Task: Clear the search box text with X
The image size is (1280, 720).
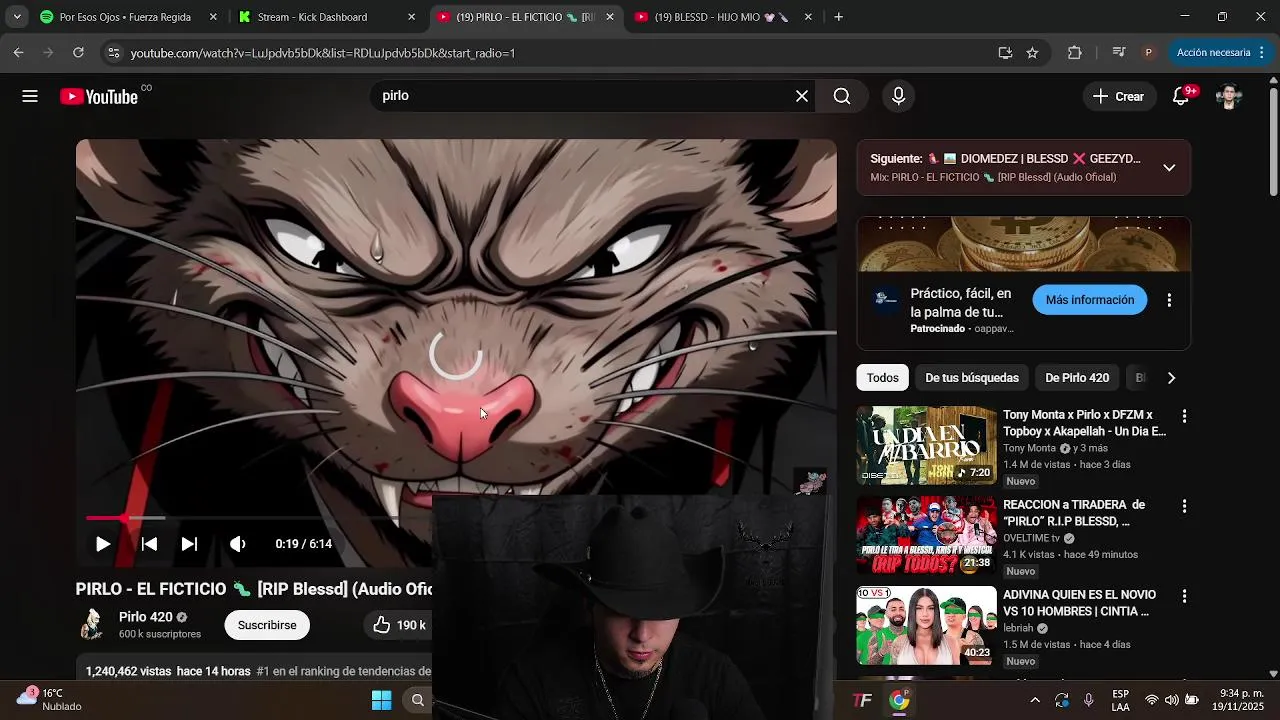Action: click(x=802, y=96)
